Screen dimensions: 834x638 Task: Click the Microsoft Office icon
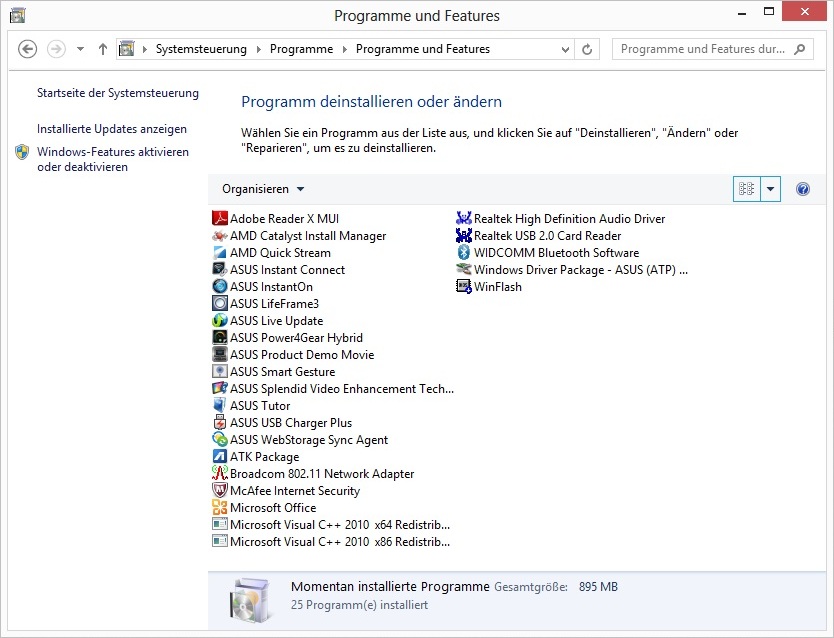click(x=220, y=507)
